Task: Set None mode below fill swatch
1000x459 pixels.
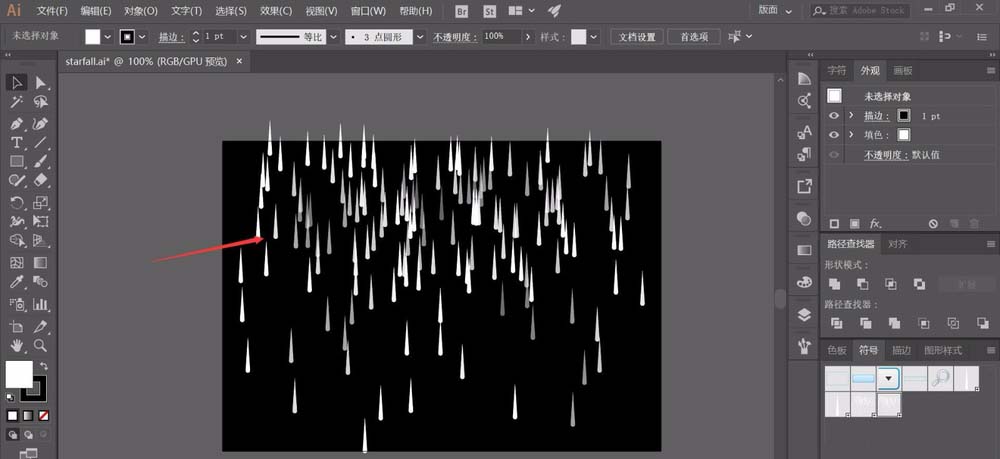Action: (44, 416)
